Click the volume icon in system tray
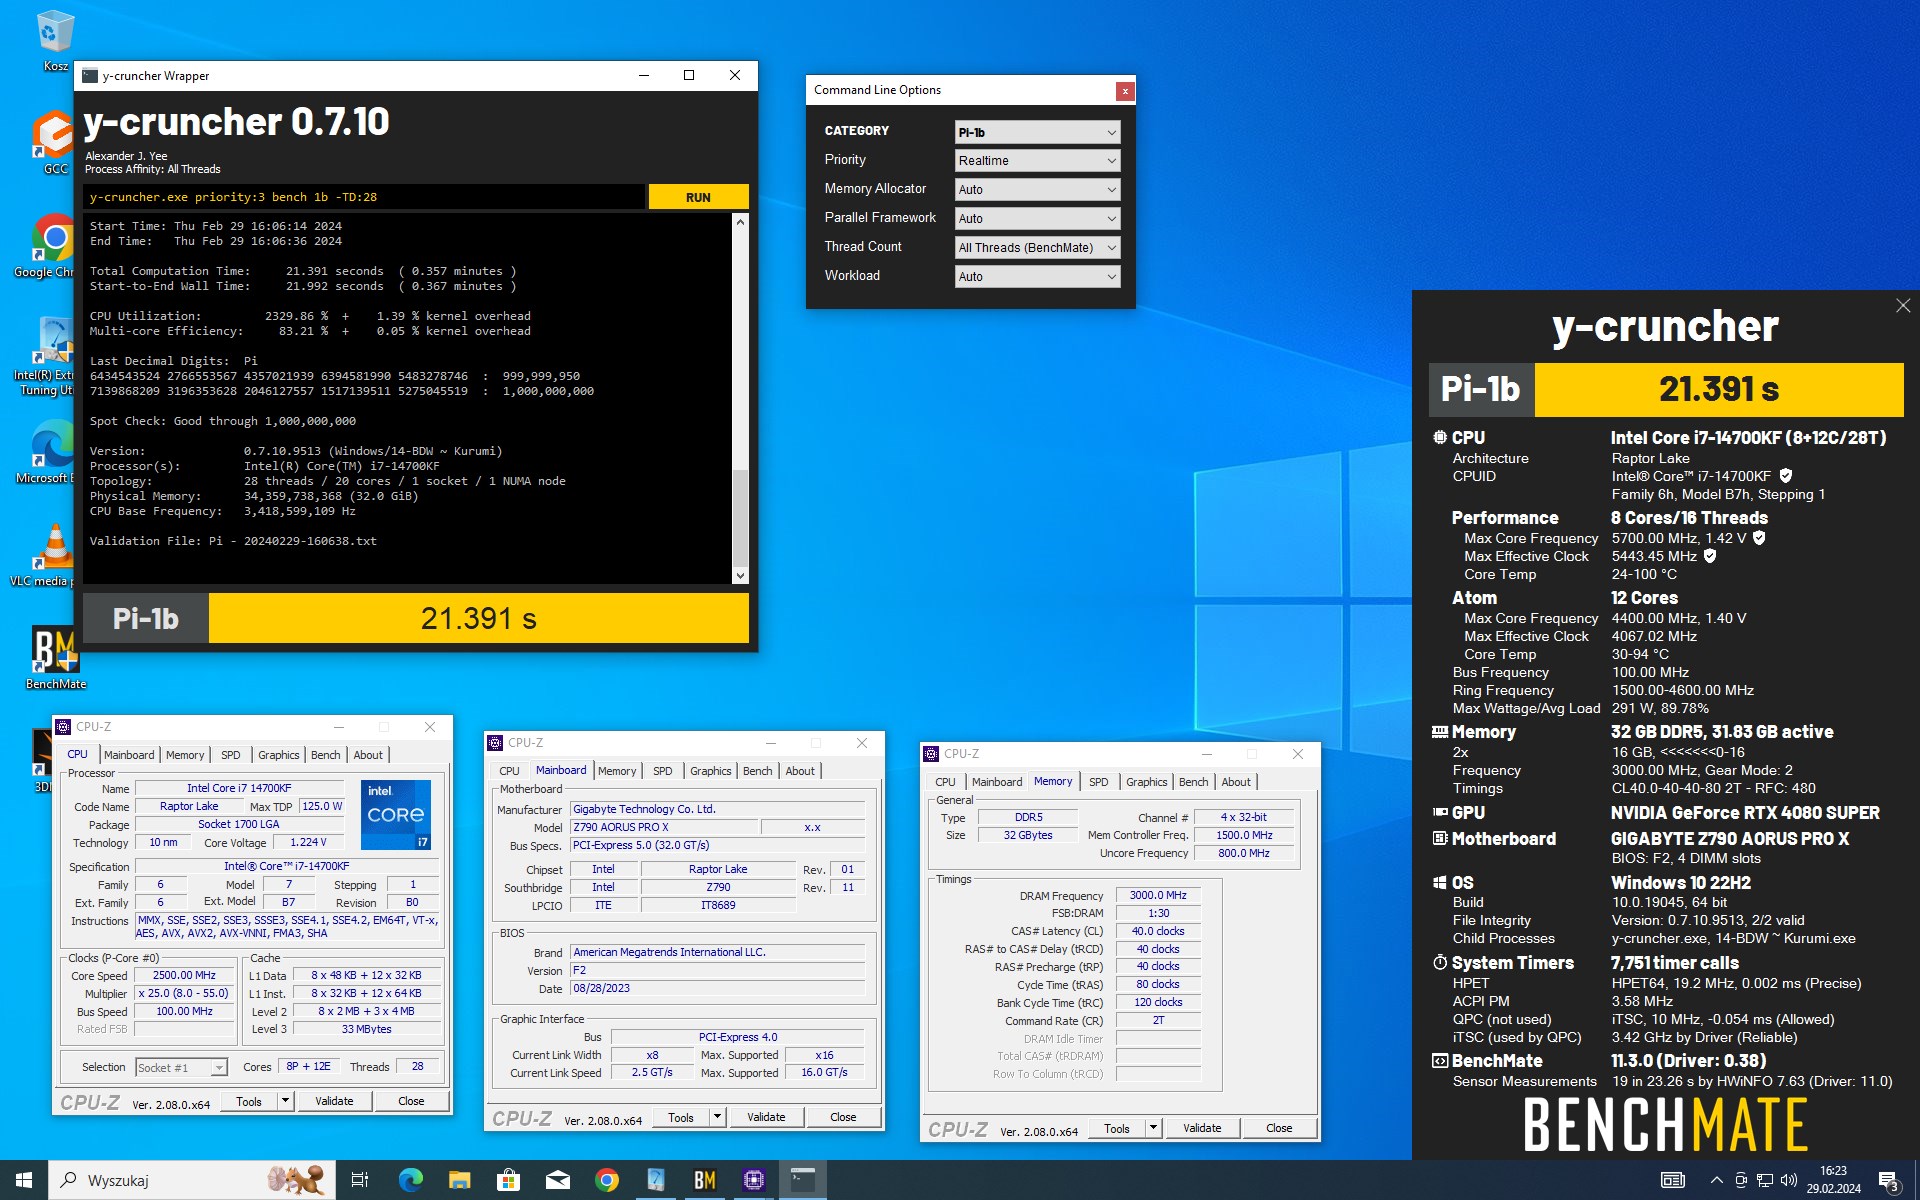 (1789, 1180)
